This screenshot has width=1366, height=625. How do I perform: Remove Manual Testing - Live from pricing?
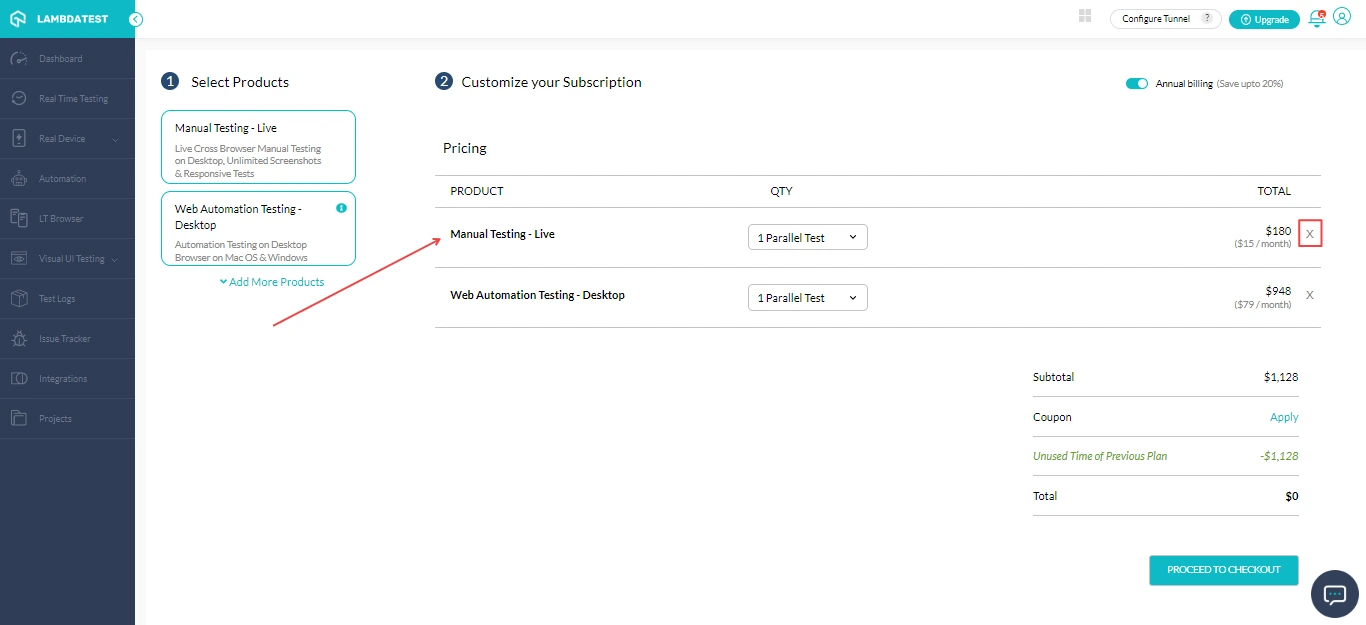click(x=1310, y=234)
